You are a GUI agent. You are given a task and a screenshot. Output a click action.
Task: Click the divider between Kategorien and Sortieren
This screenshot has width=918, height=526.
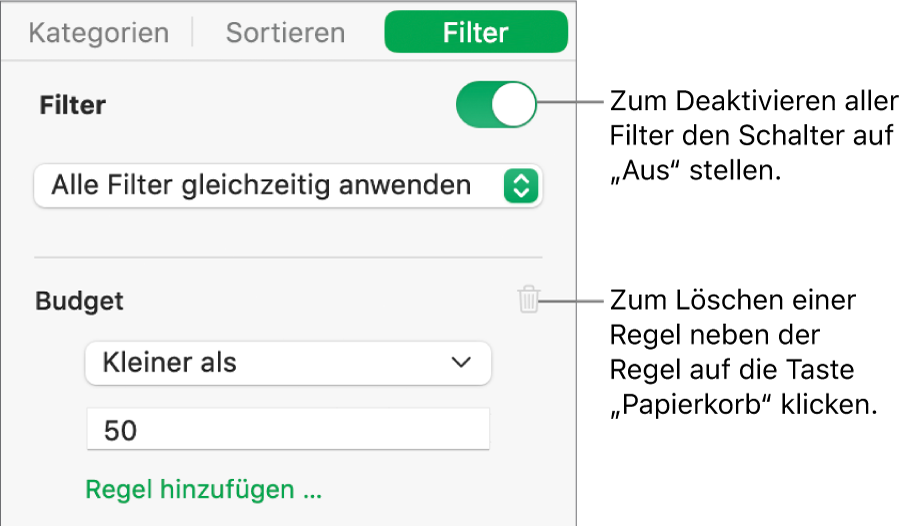tap(193, 33)
